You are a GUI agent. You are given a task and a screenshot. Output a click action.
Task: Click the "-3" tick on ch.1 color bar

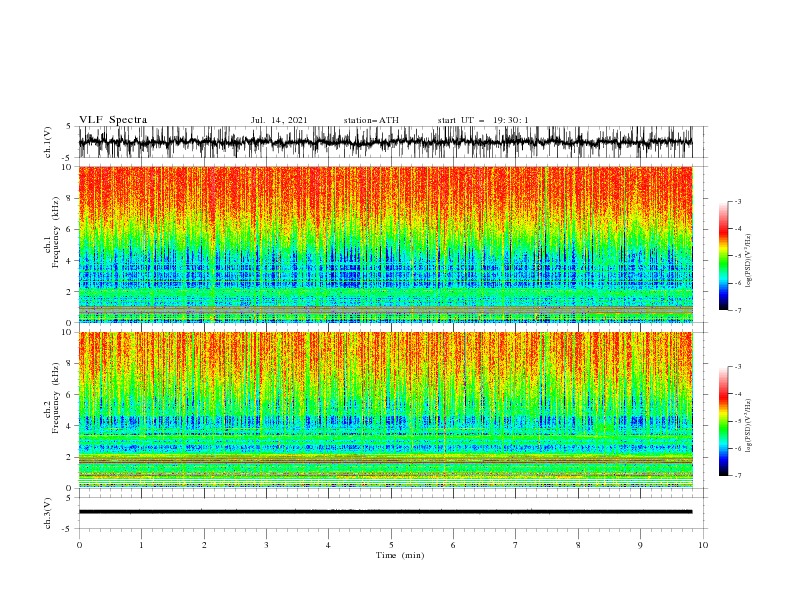pos(737,201)
